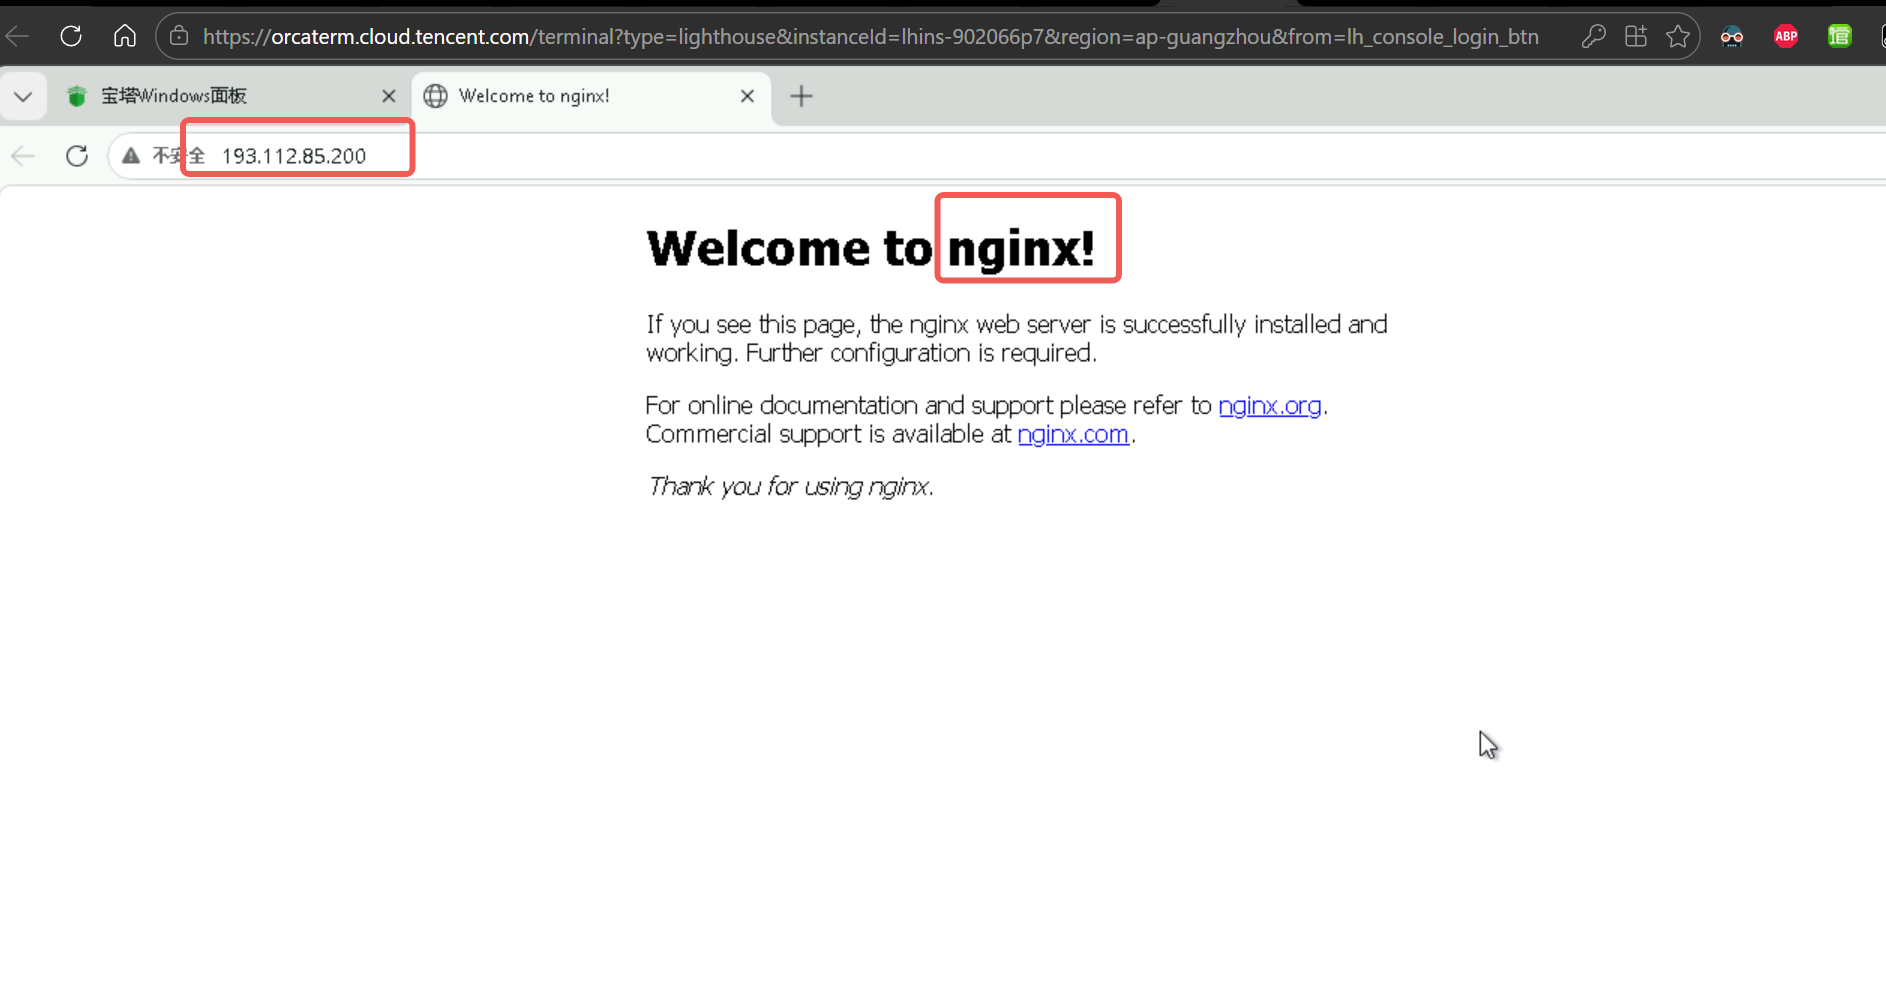Reload the outer browser page
This screenshot has width=1886, height=990.
(71, 36)
